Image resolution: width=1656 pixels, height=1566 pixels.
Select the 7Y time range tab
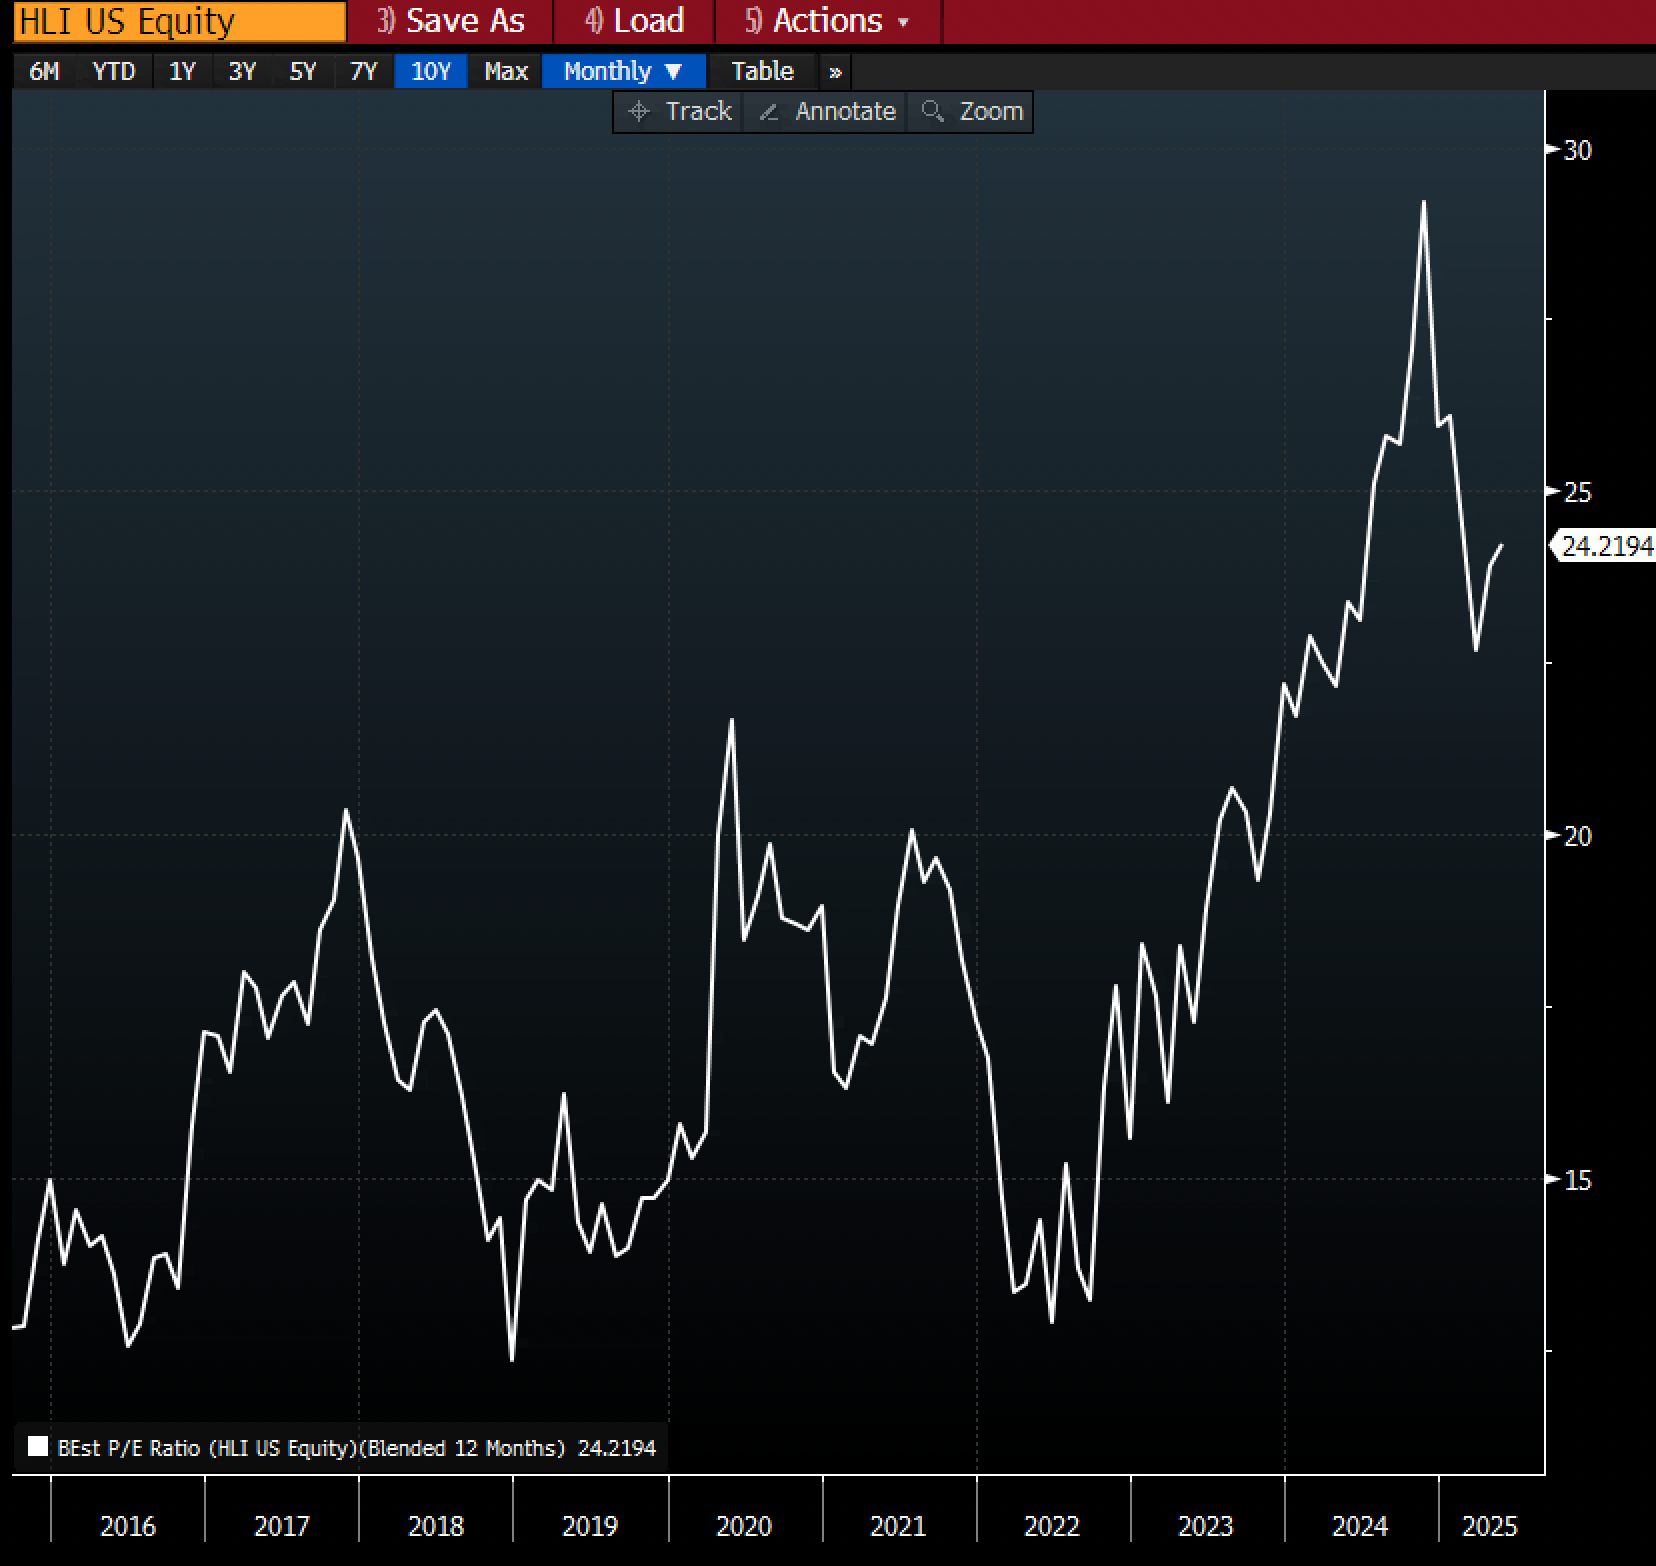(x=363, y=71)
